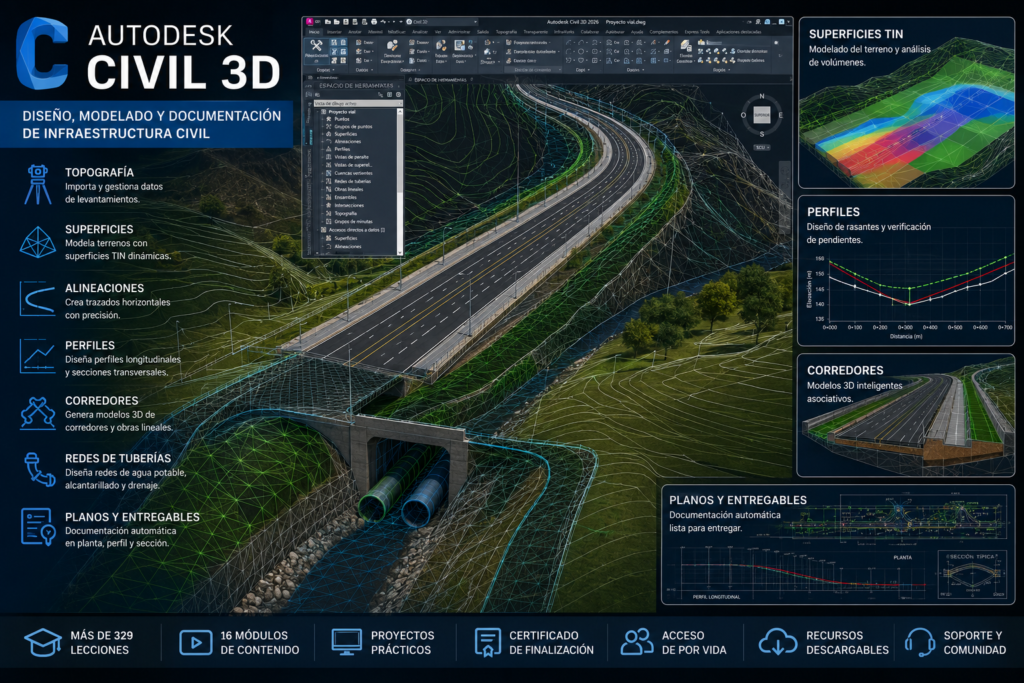Open the Insertar ribbon tab
Viewport: 1024px width, 683px height.
(334, 32)
